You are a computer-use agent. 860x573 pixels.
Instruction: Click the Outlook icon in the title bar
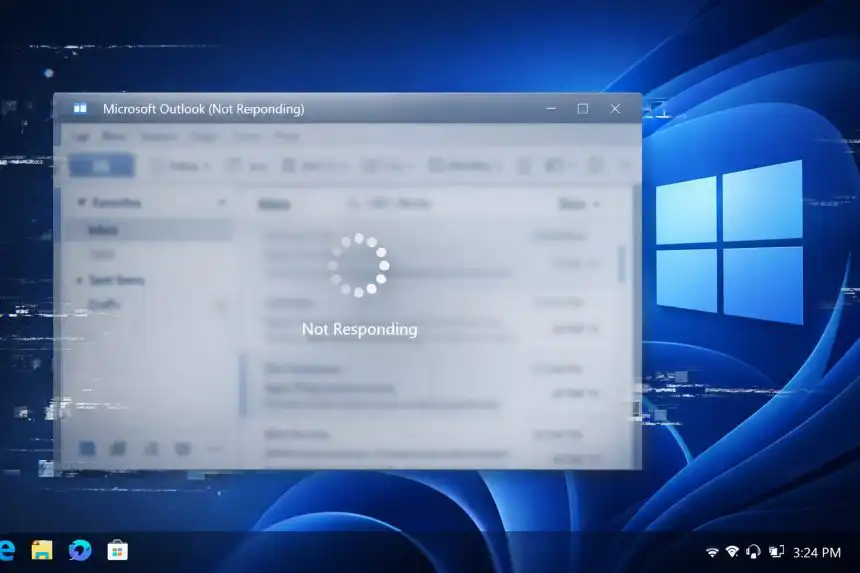pos(80,108)
